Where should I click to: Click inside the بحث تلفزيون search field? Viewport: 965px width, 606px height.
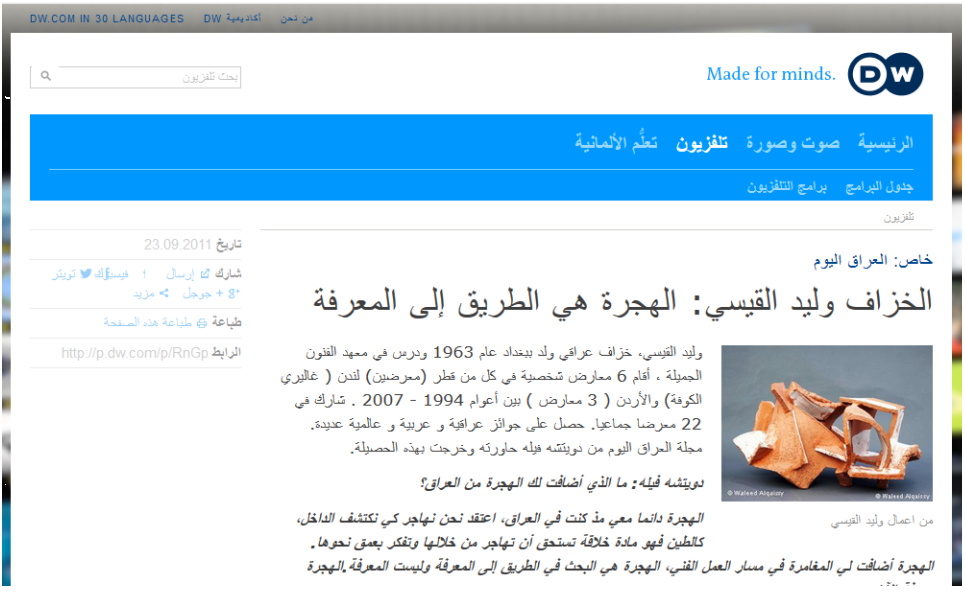[148, 77]
